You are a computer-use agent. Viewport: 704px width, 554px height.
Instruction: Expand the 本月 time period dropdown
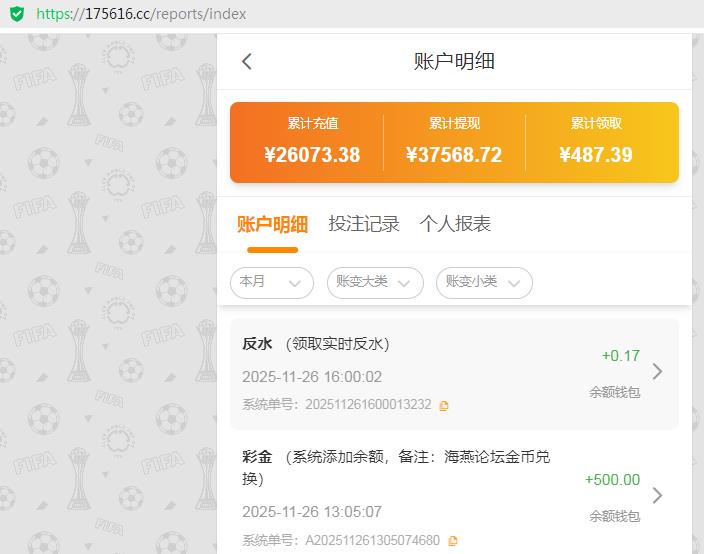(271, 283)
